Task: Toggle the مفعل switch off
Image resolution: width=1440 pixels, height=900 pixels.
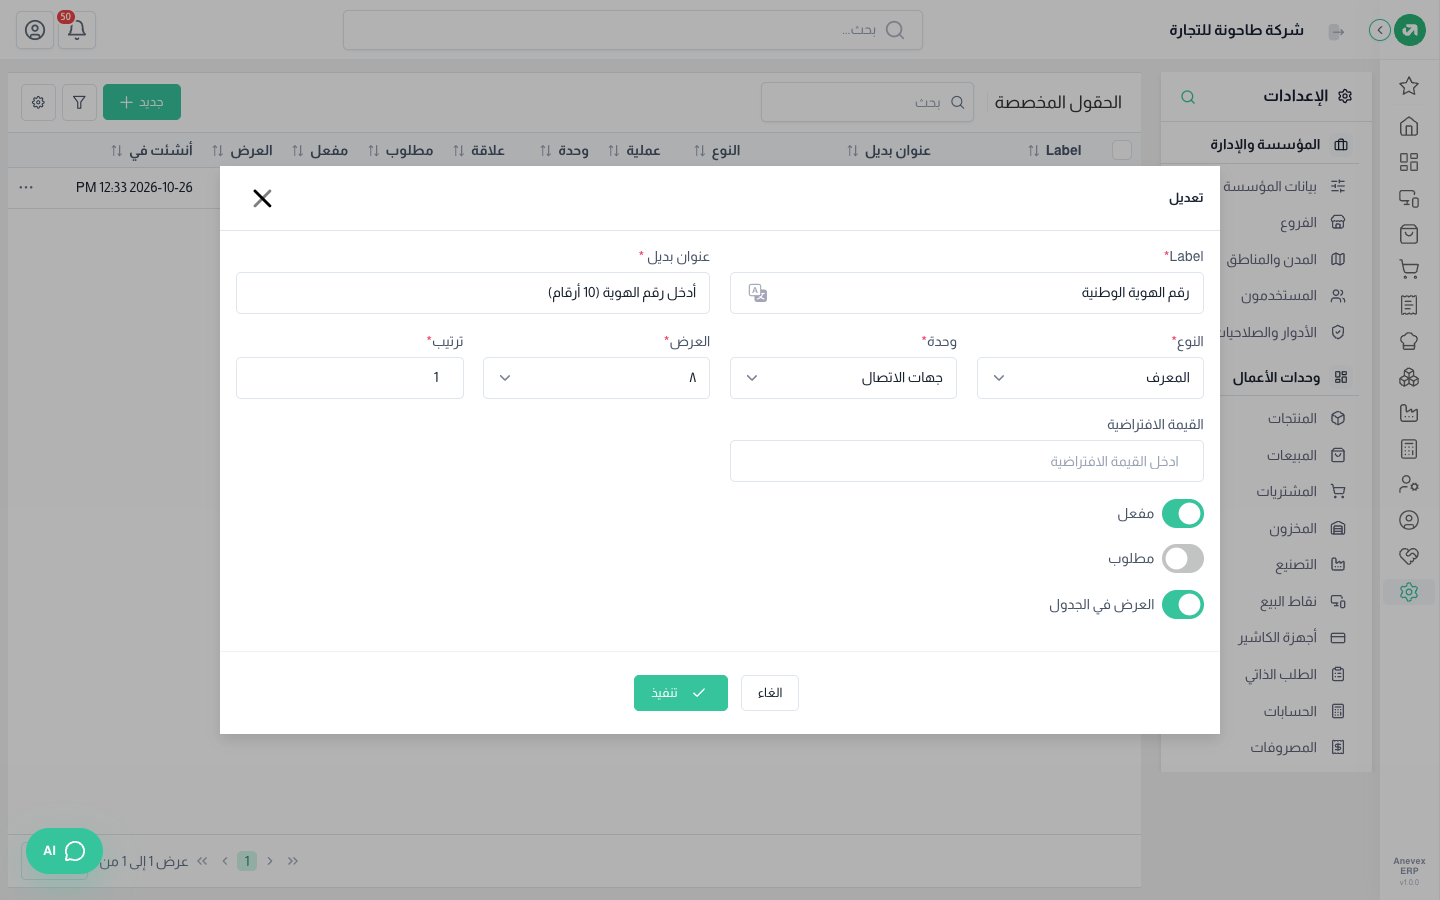Action: [1183, 514]
